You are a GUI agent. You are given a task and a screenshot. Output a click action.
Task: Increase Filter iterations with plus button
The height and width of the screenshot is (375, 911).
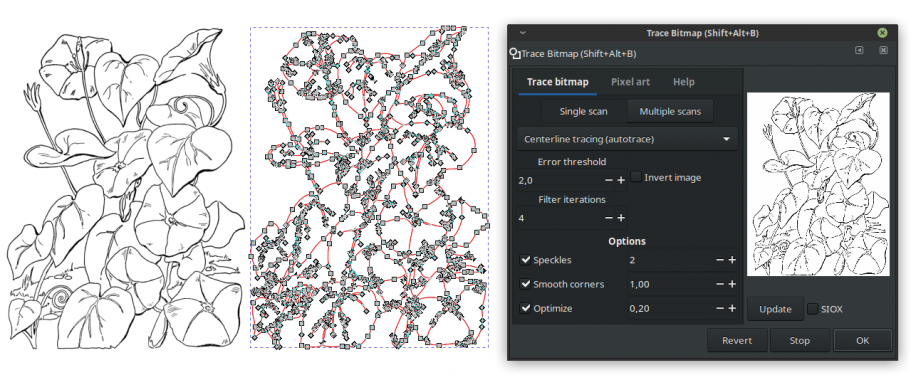tap(621, 218)
